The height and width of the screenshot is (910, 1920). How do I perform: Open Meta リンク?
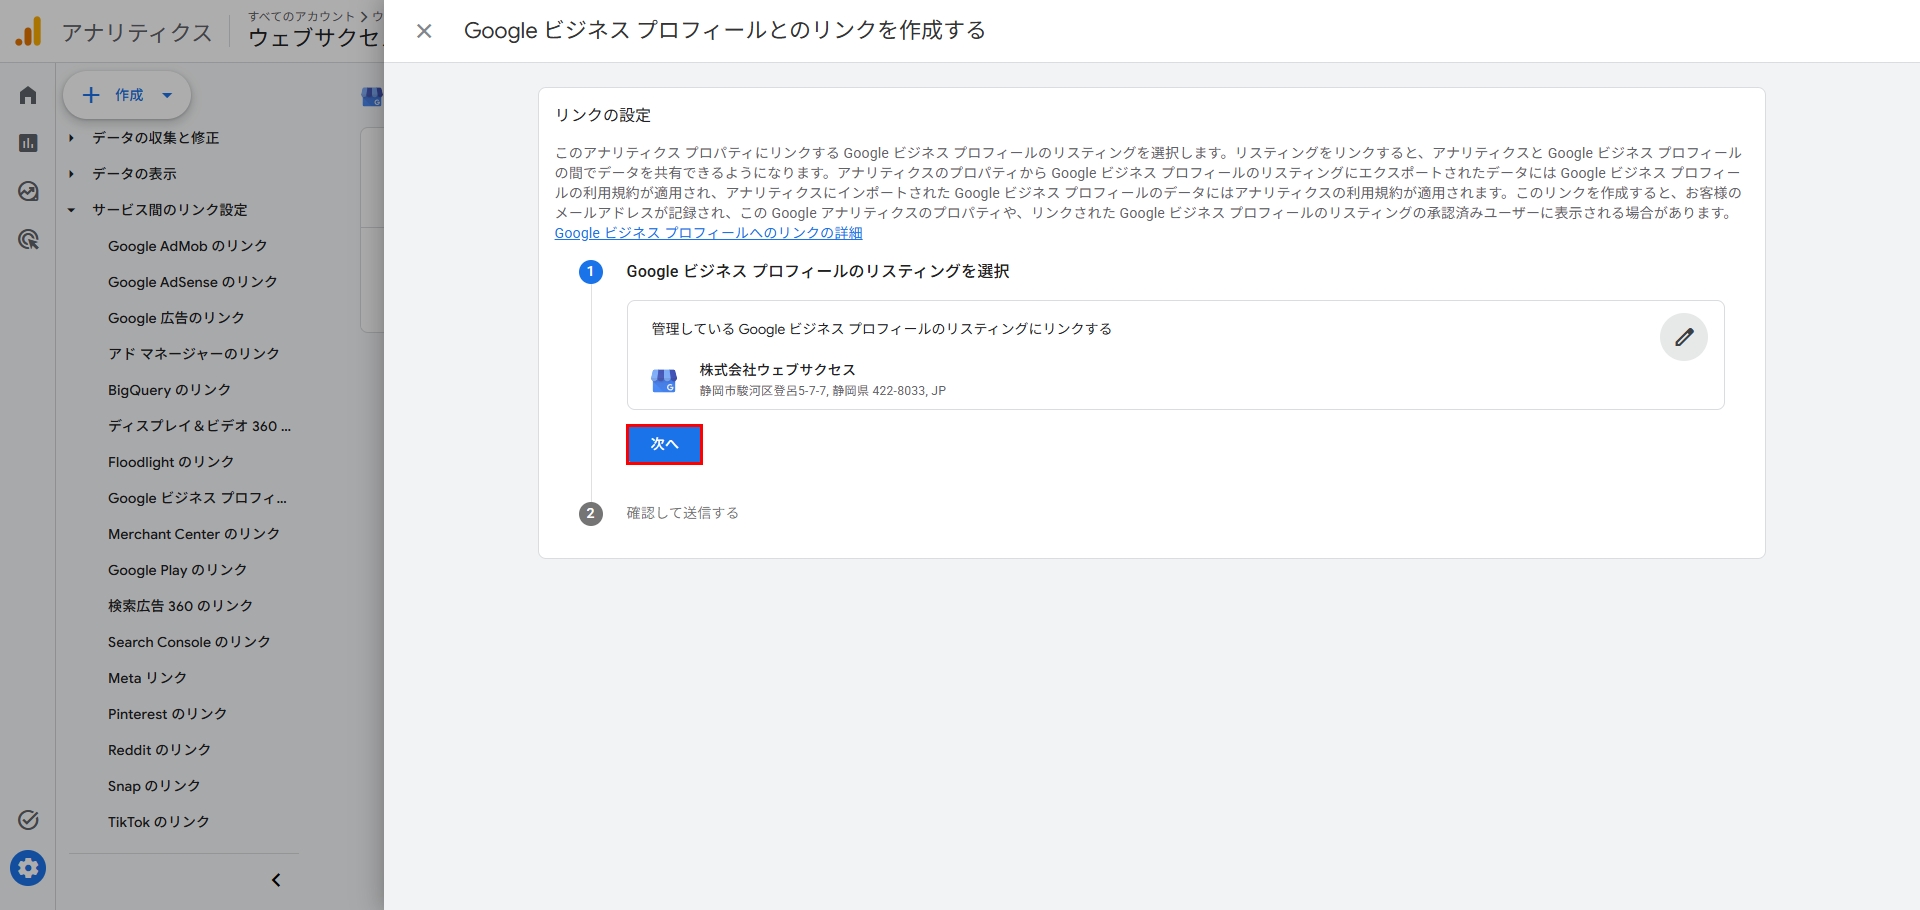tap(147, 678)
